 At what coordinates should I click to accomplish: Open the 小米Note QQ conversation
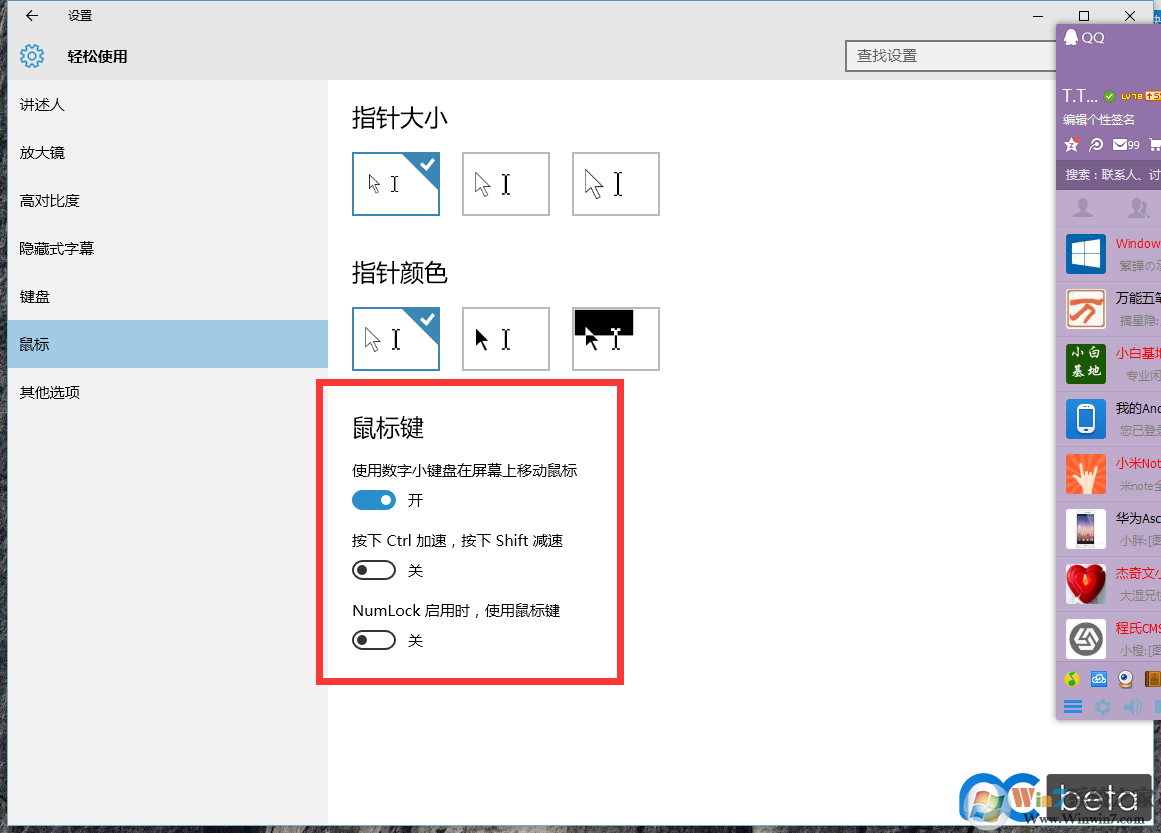click(1108, 474)
